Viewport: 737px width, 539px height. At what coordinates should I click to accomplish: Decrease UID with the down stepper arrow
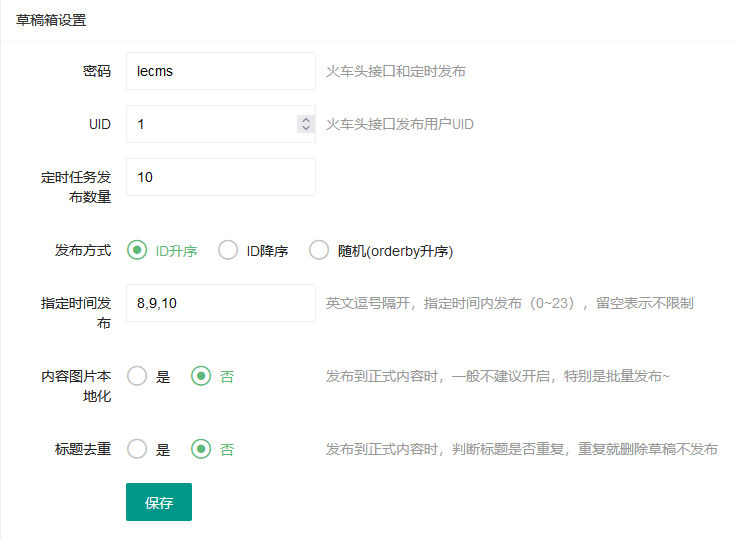point(305,129)
